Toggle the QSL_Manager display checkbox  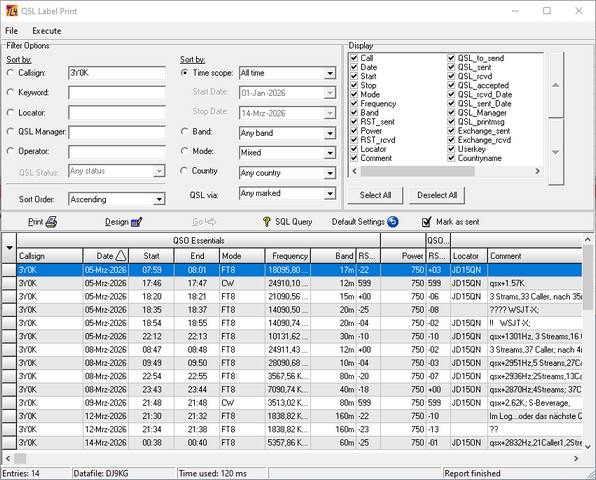point(451,112)
